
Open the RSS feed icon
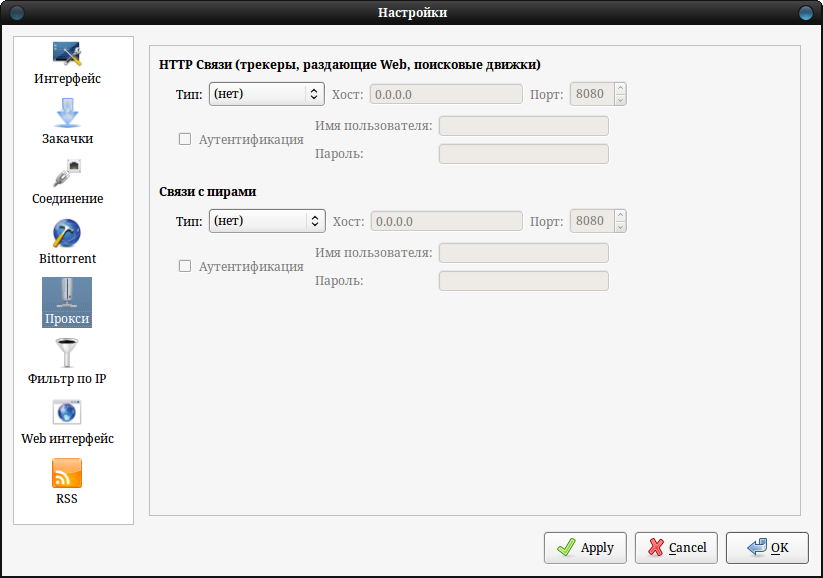(x=67, y=473)
